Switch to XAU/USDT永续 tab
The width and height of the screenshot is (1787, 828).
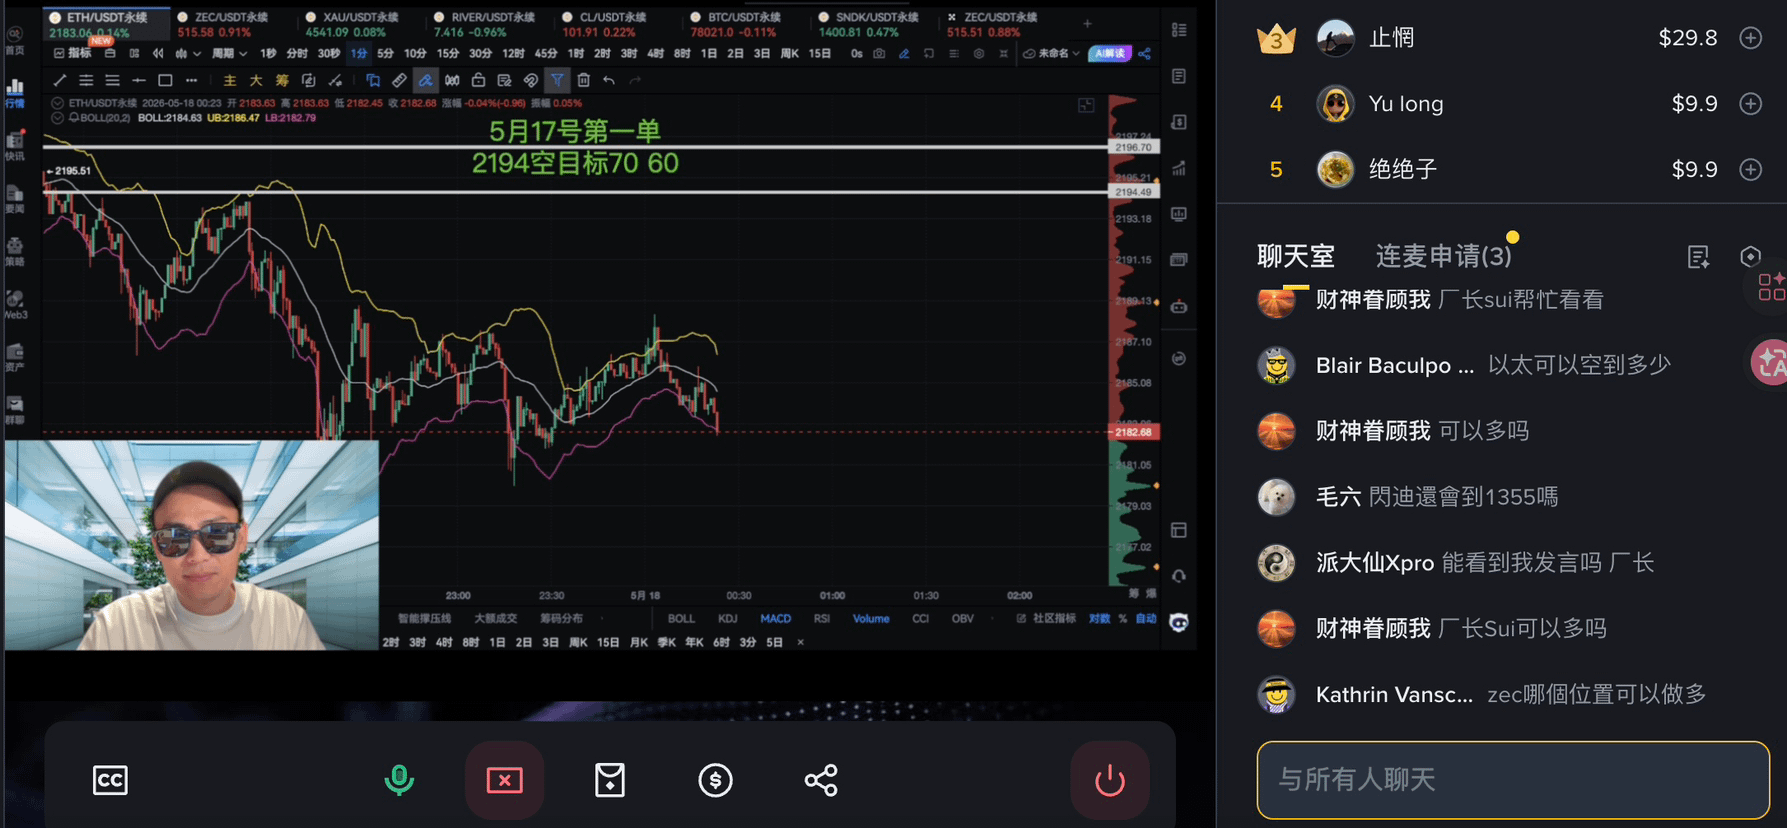pos(361,17)
